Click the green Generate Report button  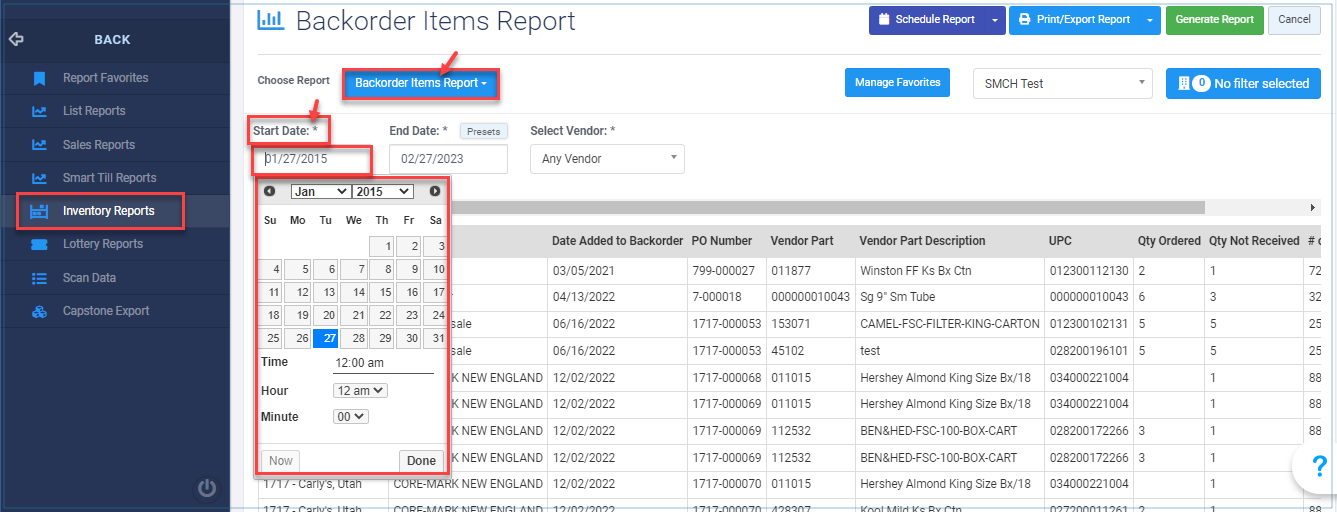[1214, 20]
